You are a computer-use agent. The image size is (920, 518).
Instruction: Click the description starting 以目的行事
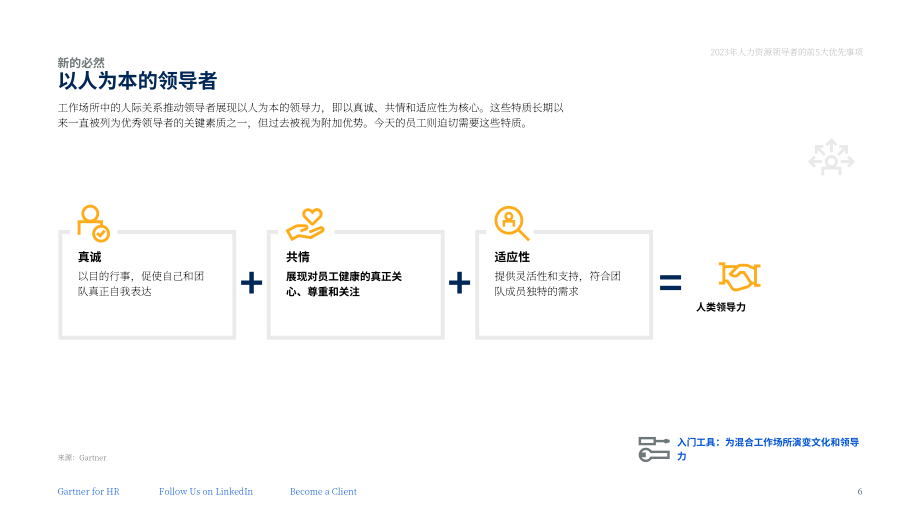point(141,283)
